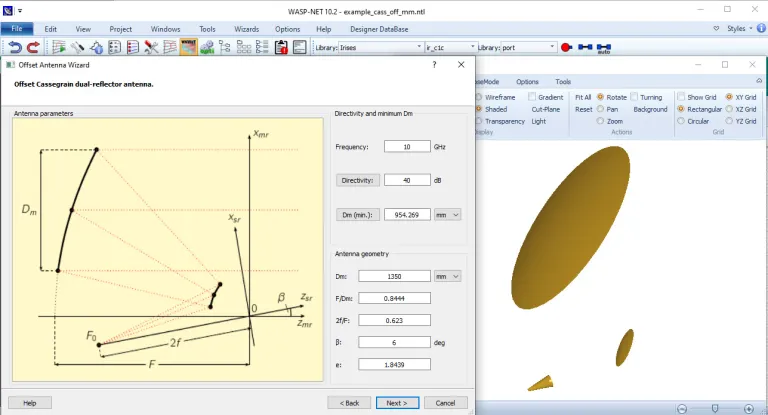The image size is (768, 415).
Task: Click the clipboard with red badge icon
Action: [281, 47]
